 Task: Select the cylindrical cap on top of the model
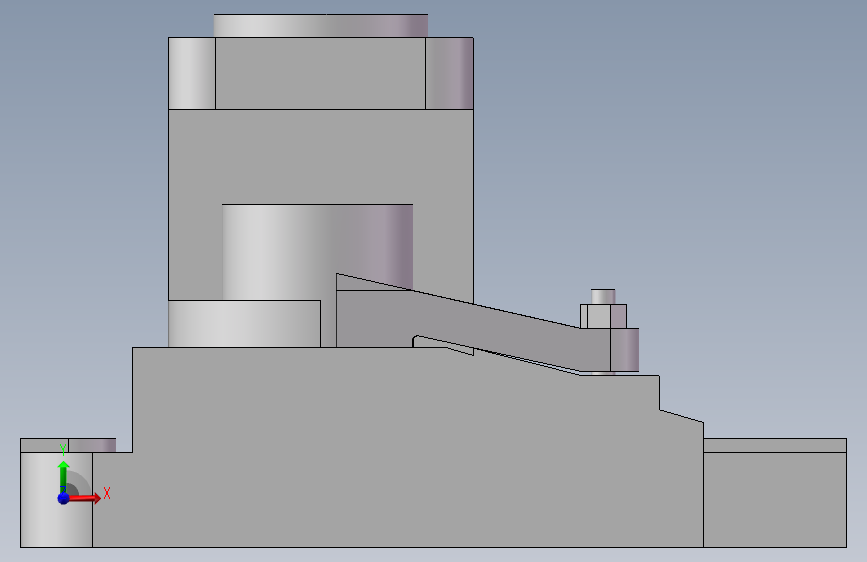pyautogui.click(x=321, y=25)
